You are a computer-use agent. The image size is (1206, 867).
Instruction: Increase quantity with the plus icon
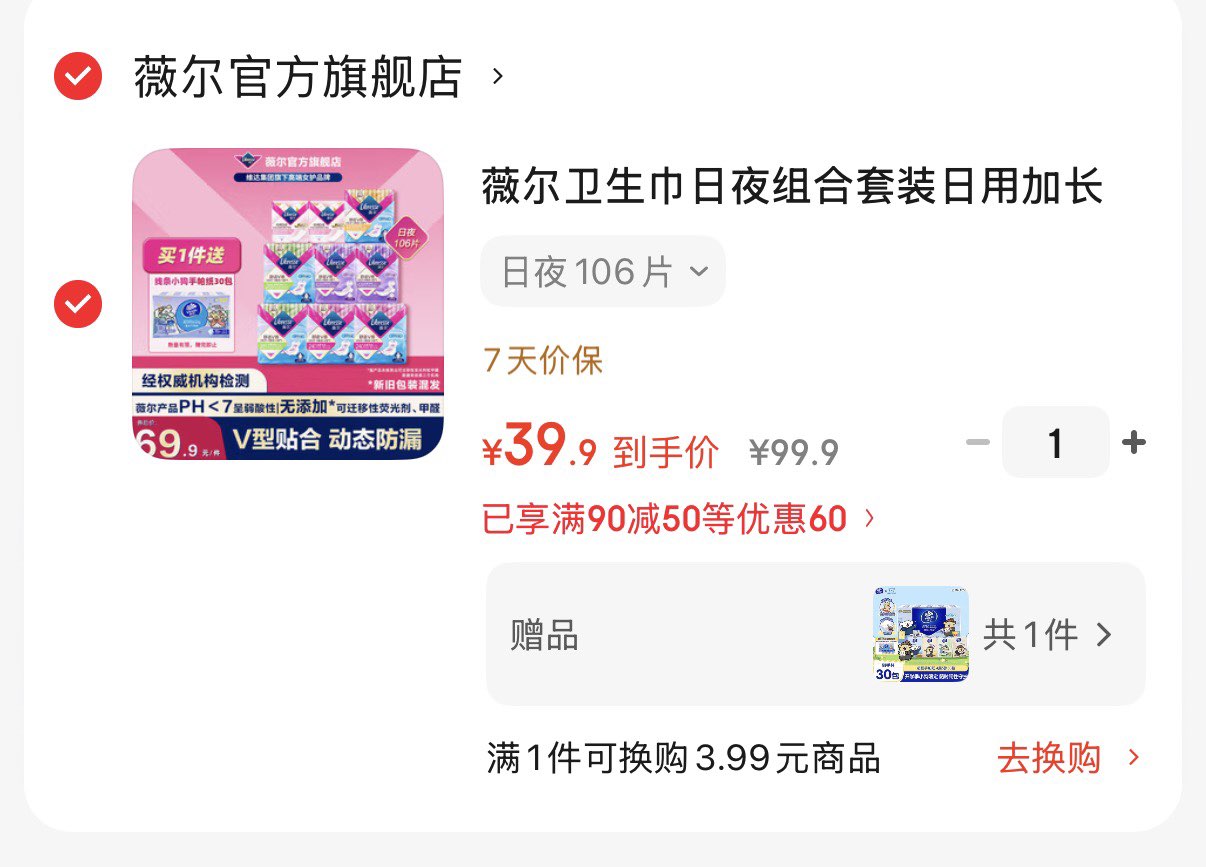click(1134, 442)
